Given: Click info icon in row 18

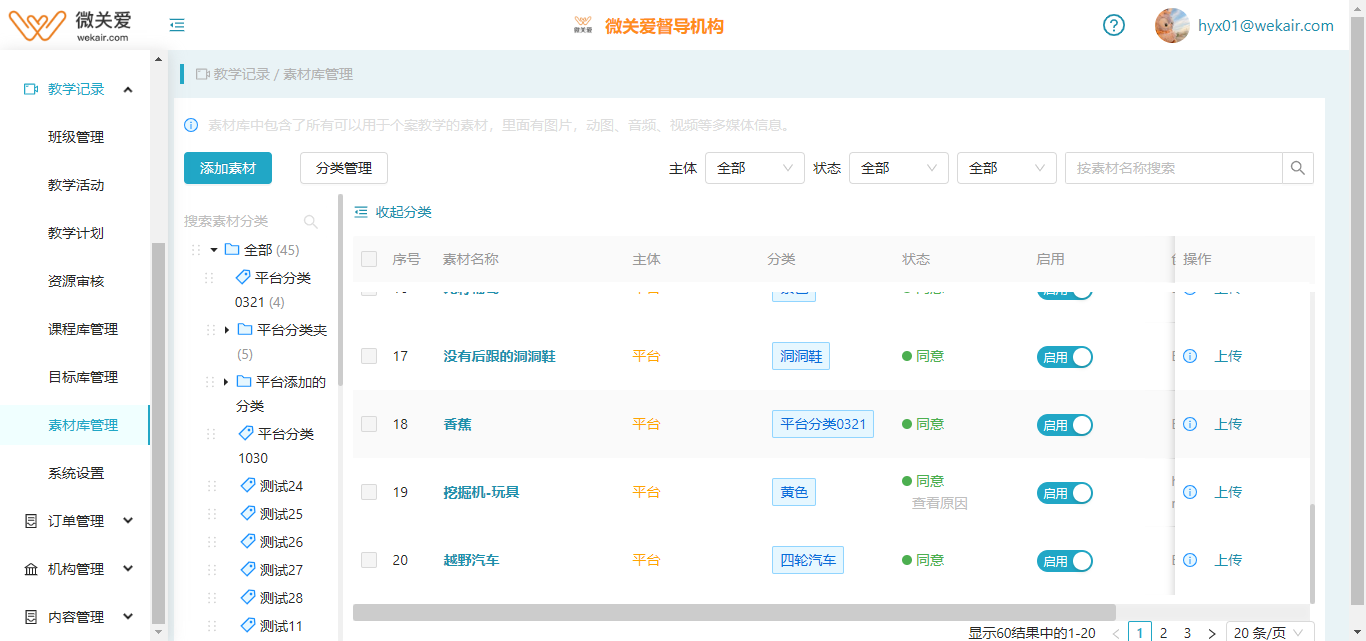Looking at the screenshot, I should click(1190, 424).
